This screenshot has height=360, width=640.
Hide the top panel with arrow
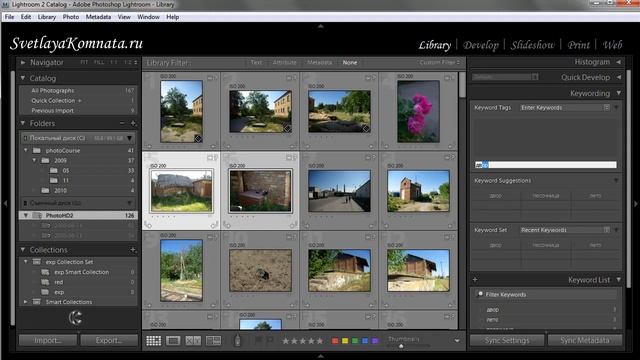[320, 26]
